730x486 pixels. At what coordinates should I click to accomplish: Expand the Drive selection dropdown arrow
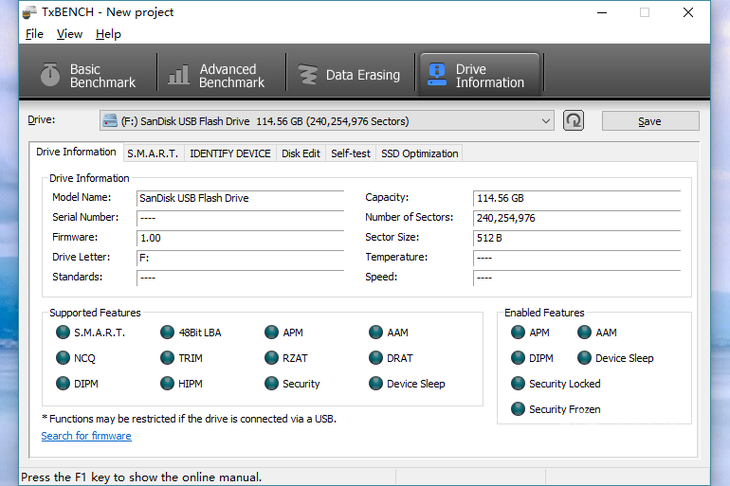tap(546, 121)
